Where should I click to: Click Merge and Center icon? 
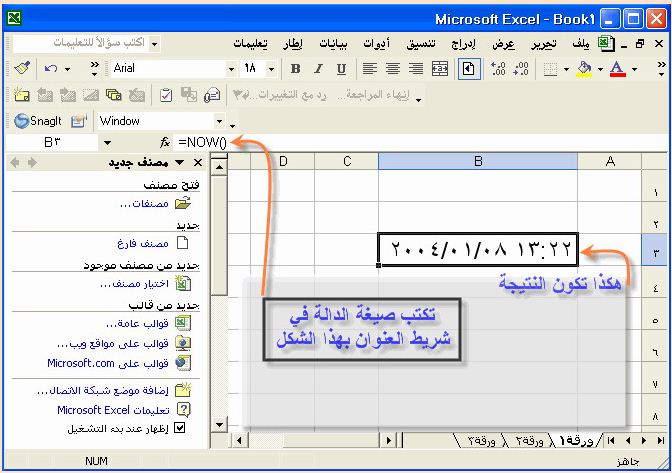tap(440, 69)
